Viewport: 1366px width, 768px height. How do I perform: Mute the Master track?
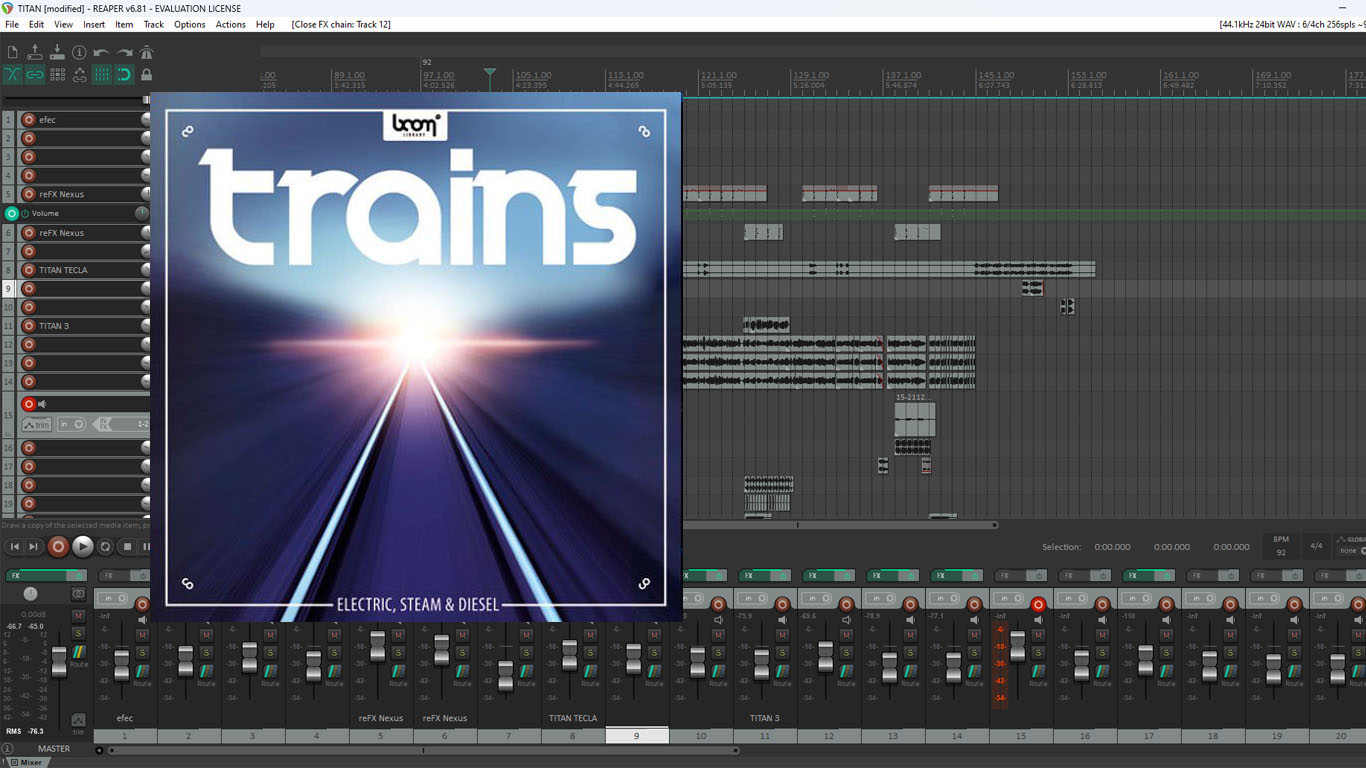tap(78, 617)
